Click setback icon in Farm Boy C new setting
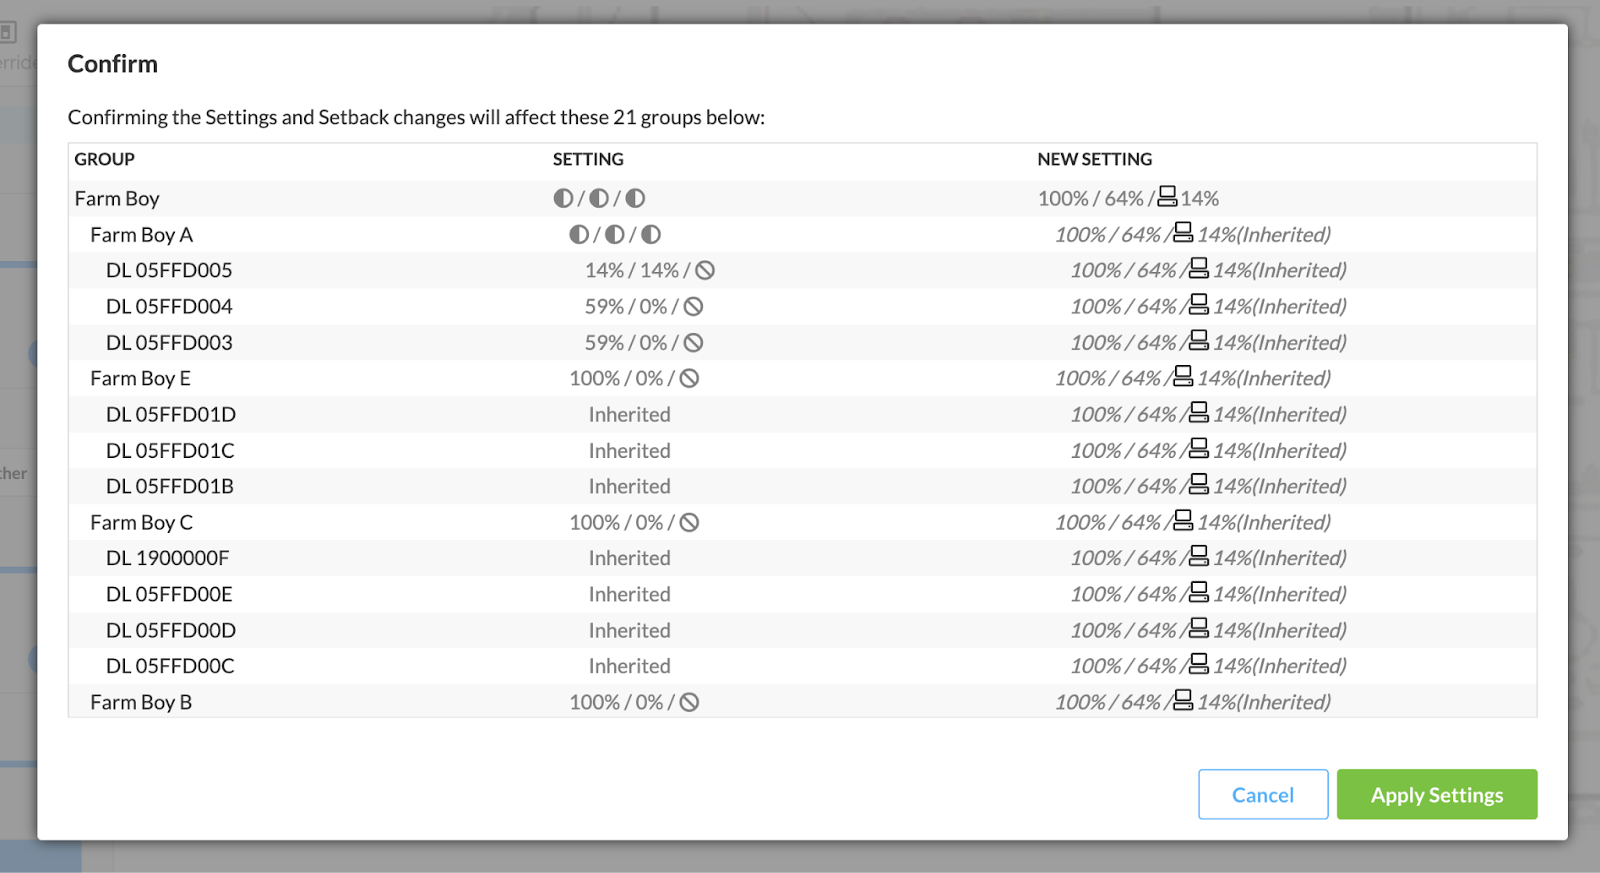The height and width of the screenshot is (873, 1600). click(1182, 521)
